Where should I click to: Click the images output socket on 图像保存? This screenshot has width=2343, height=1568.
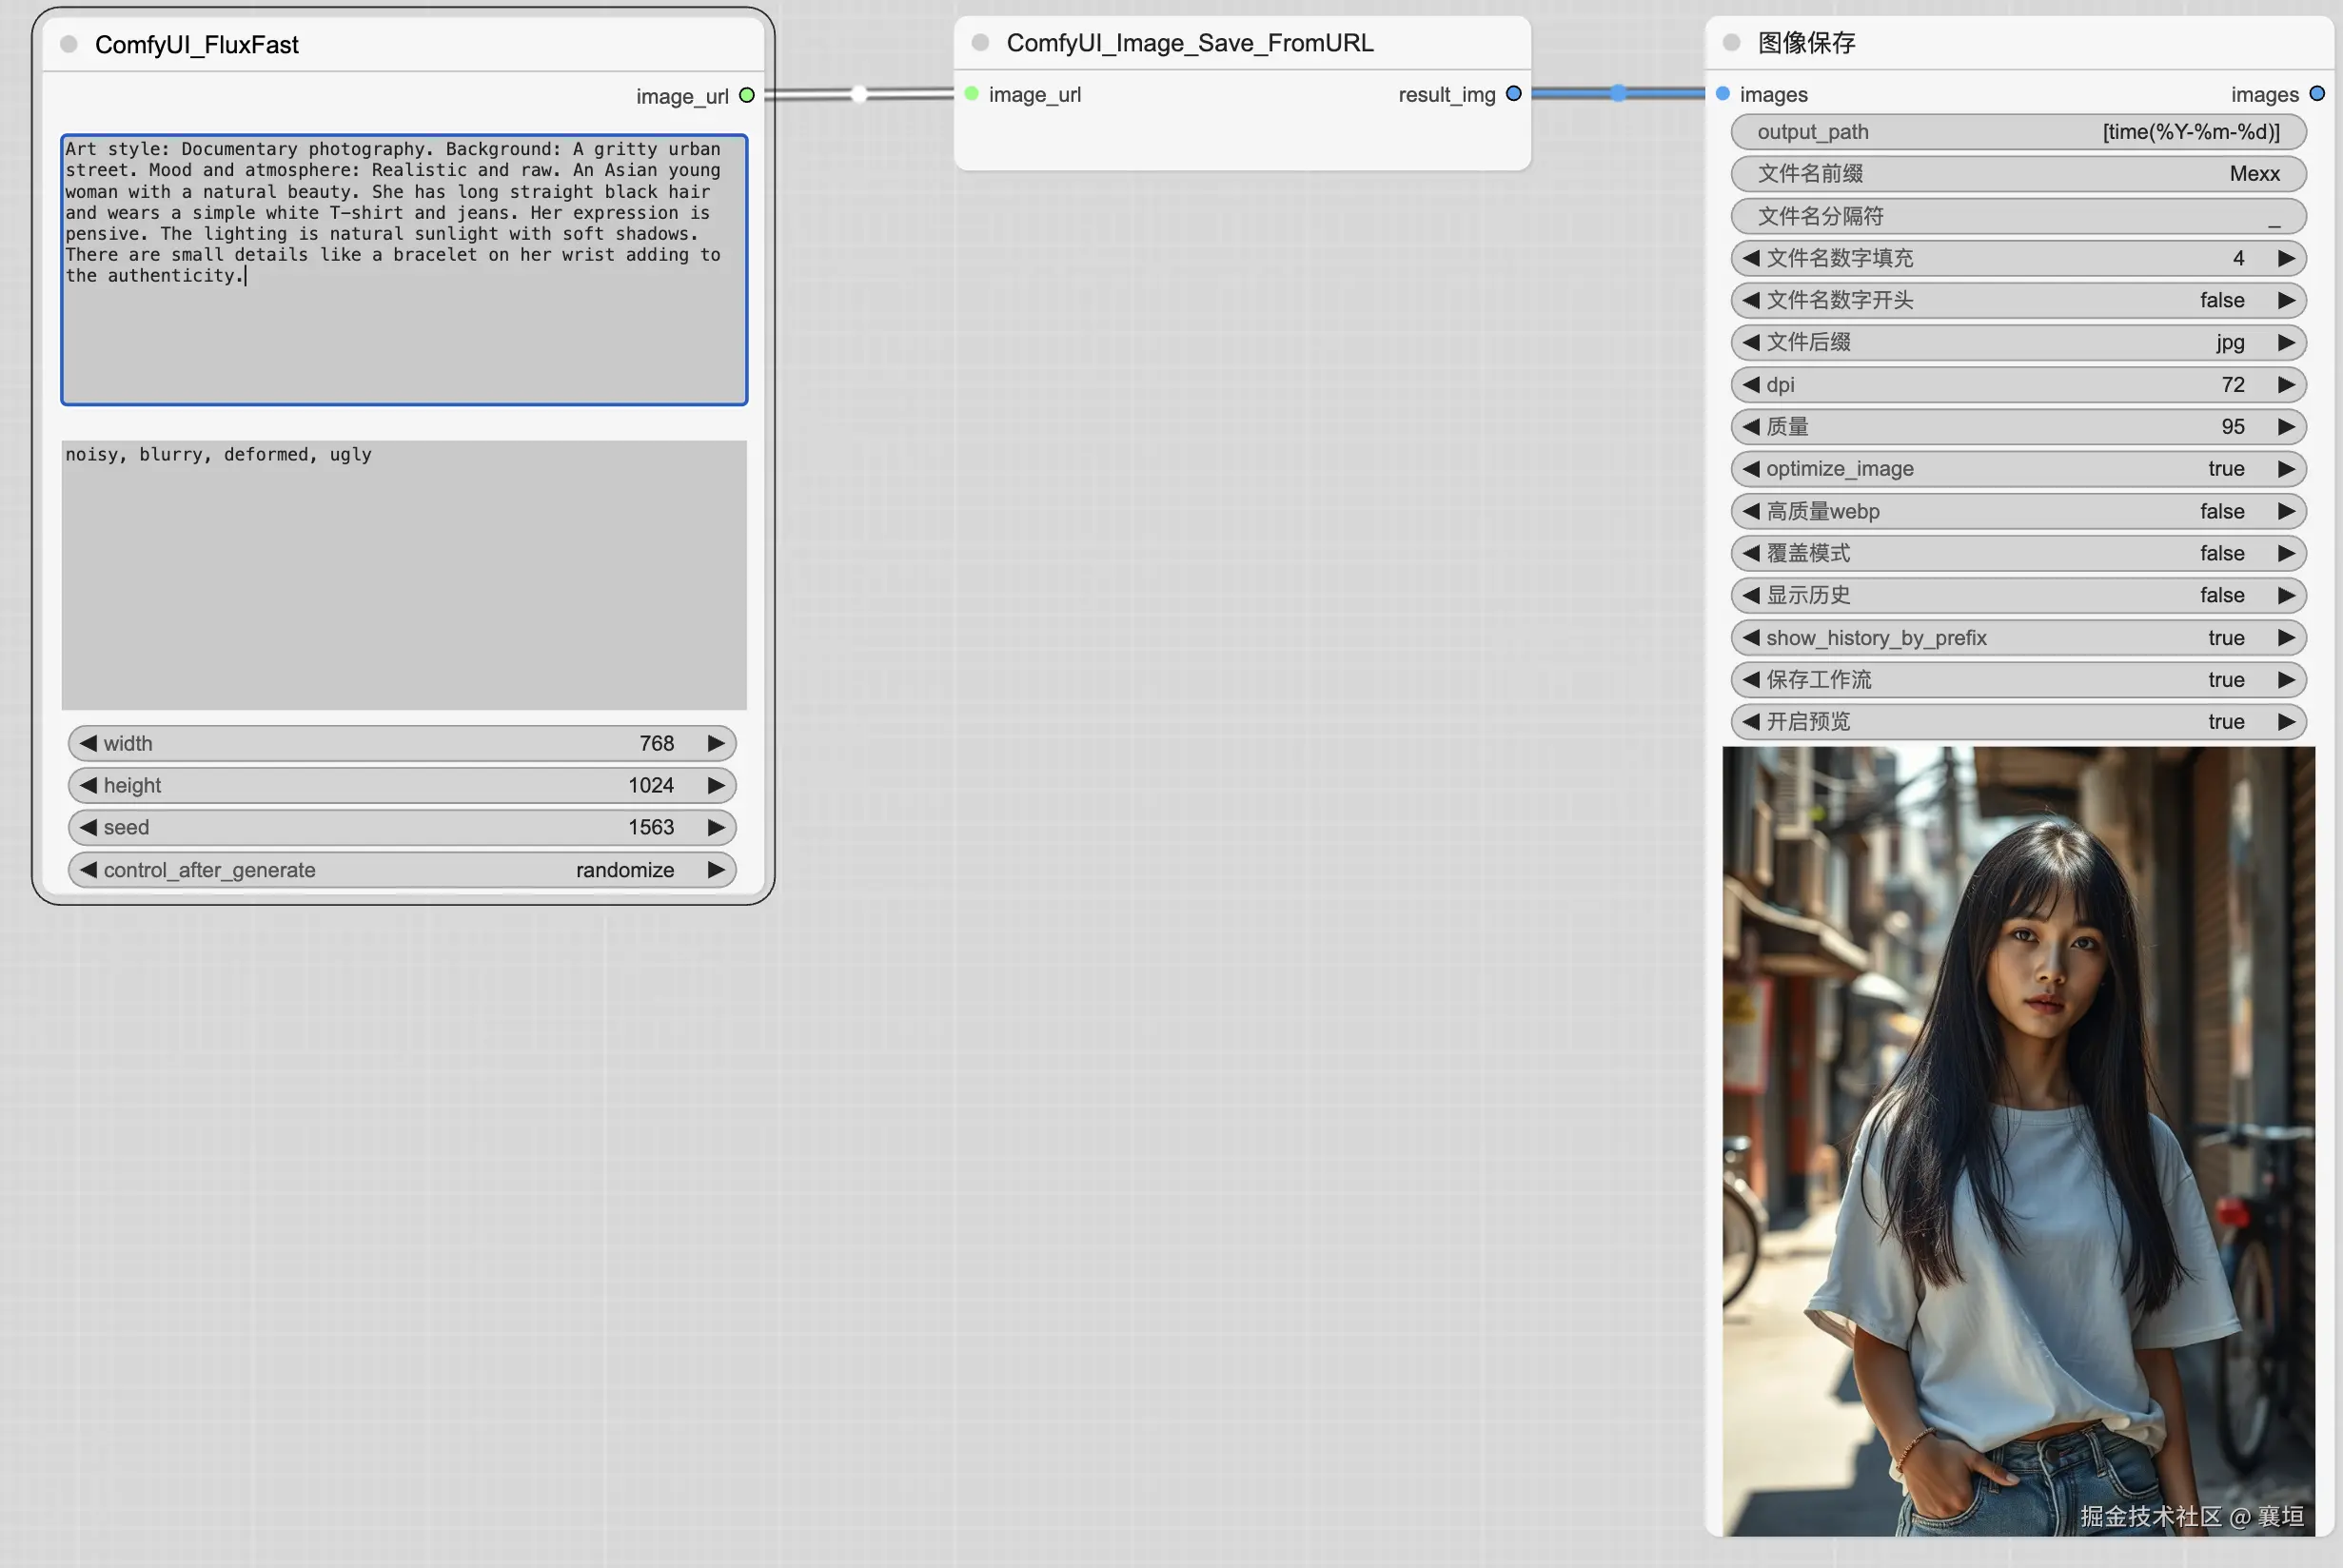pyautogui.click(x=2316, y=94)
